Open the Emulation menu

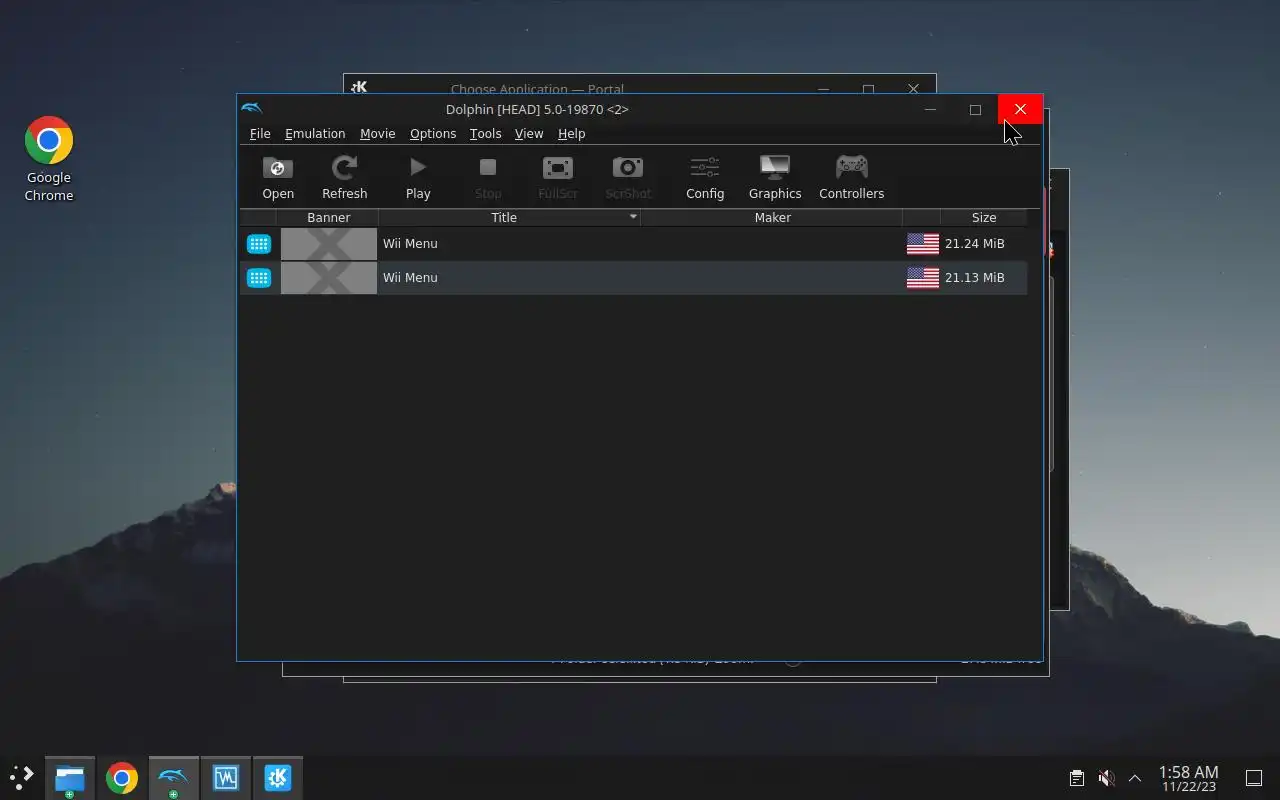coord(315,134)
